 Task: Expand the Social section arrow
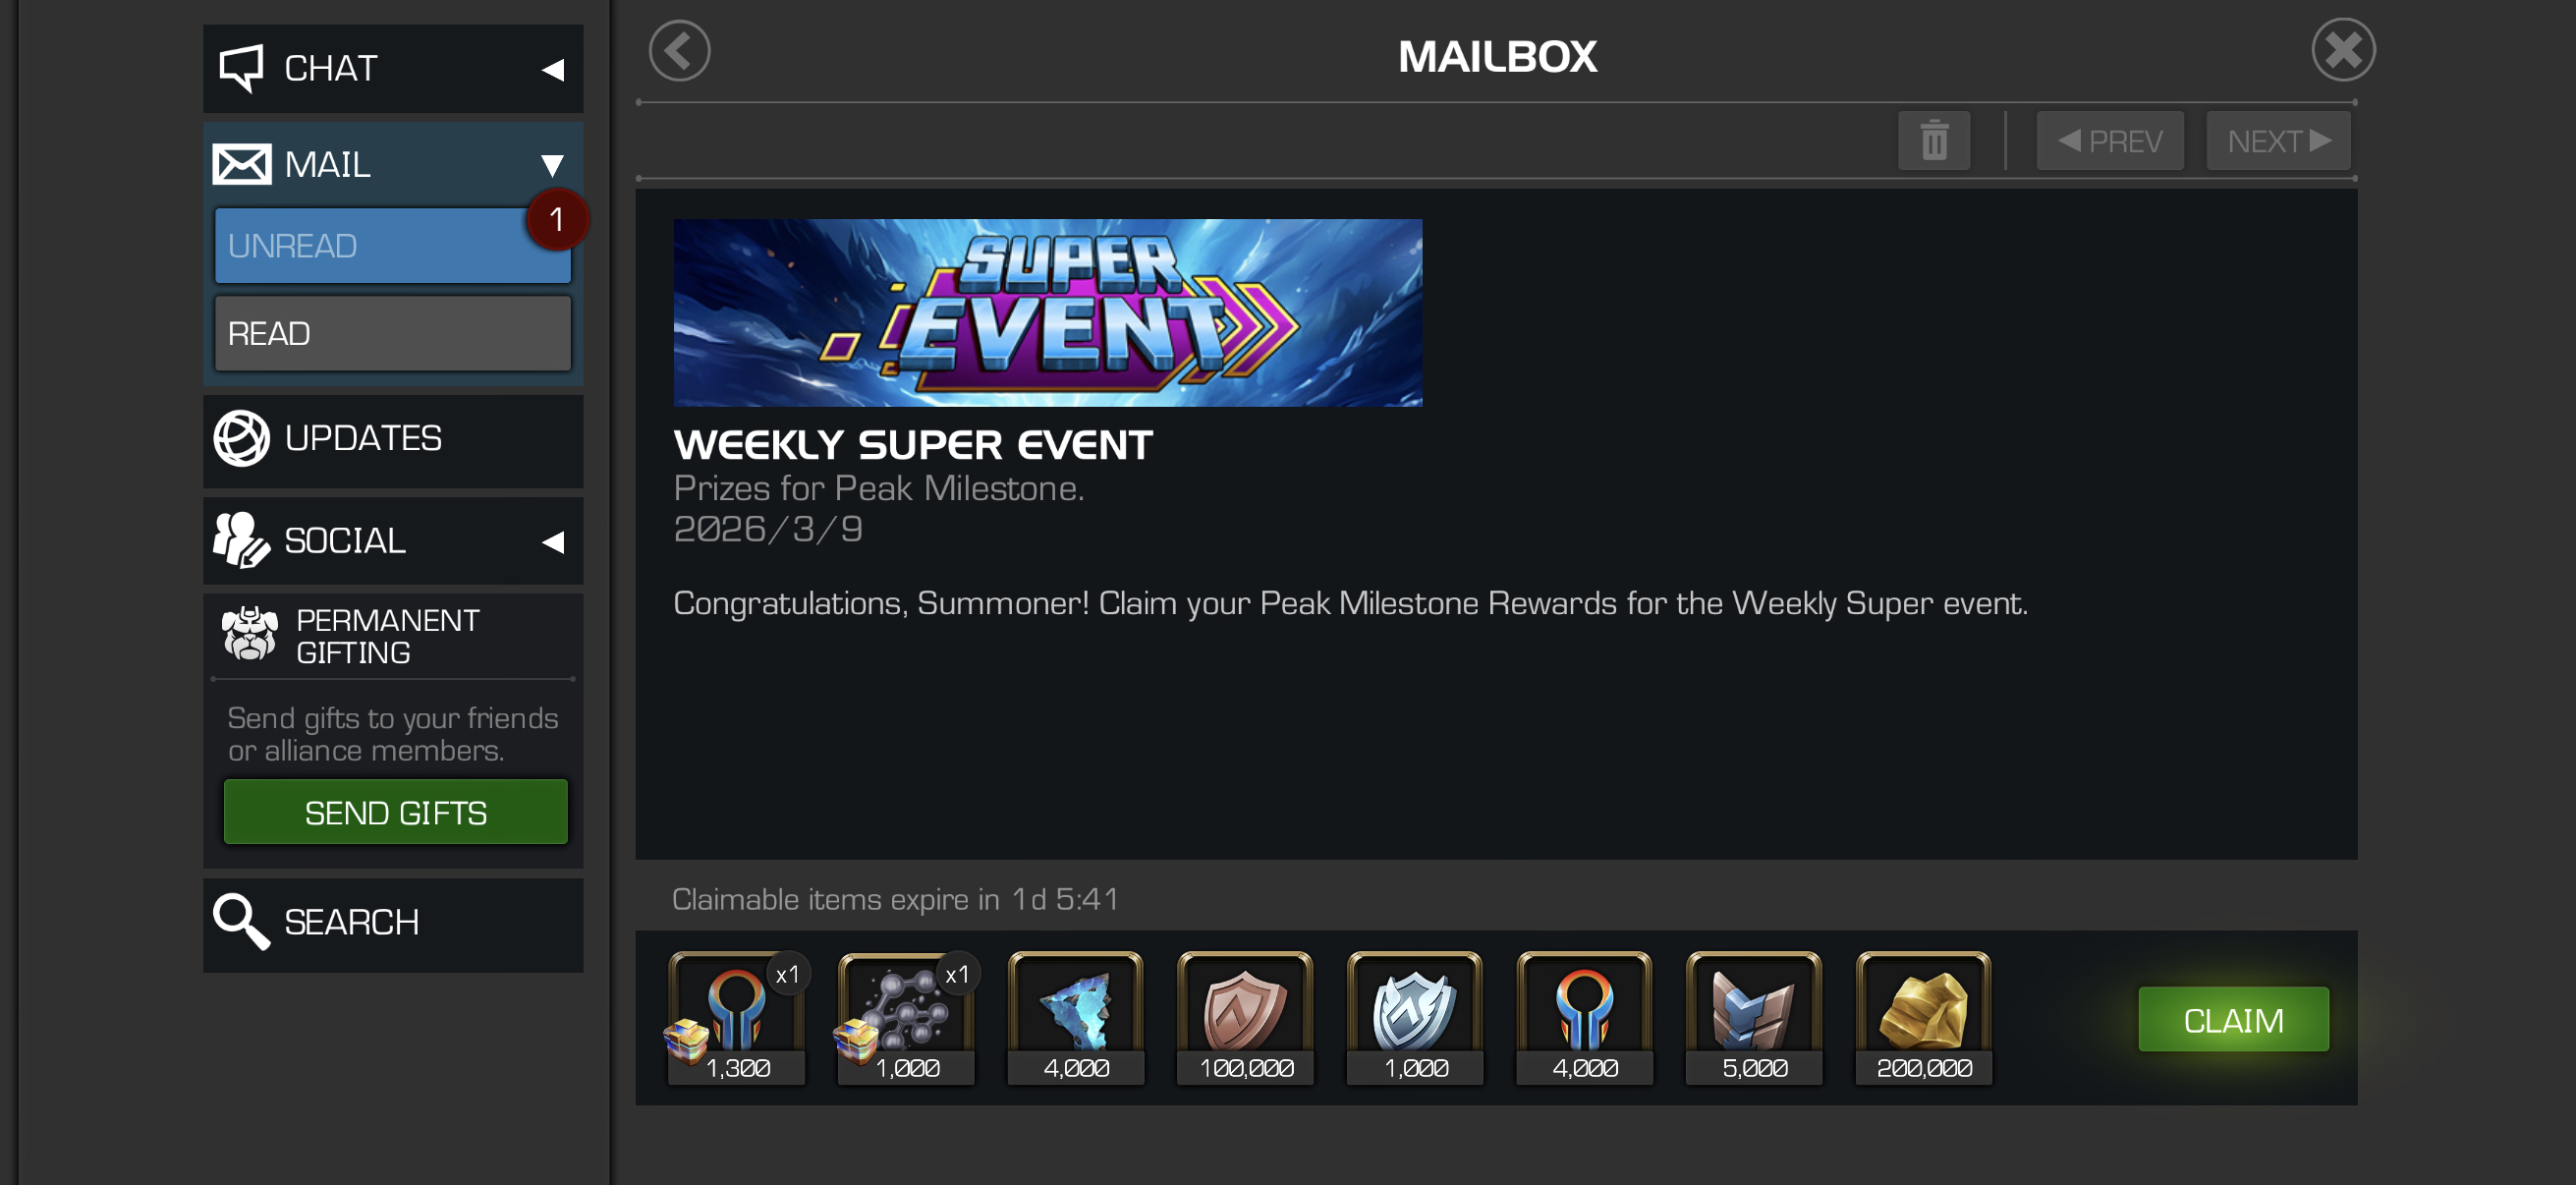(x=553, y=542)
